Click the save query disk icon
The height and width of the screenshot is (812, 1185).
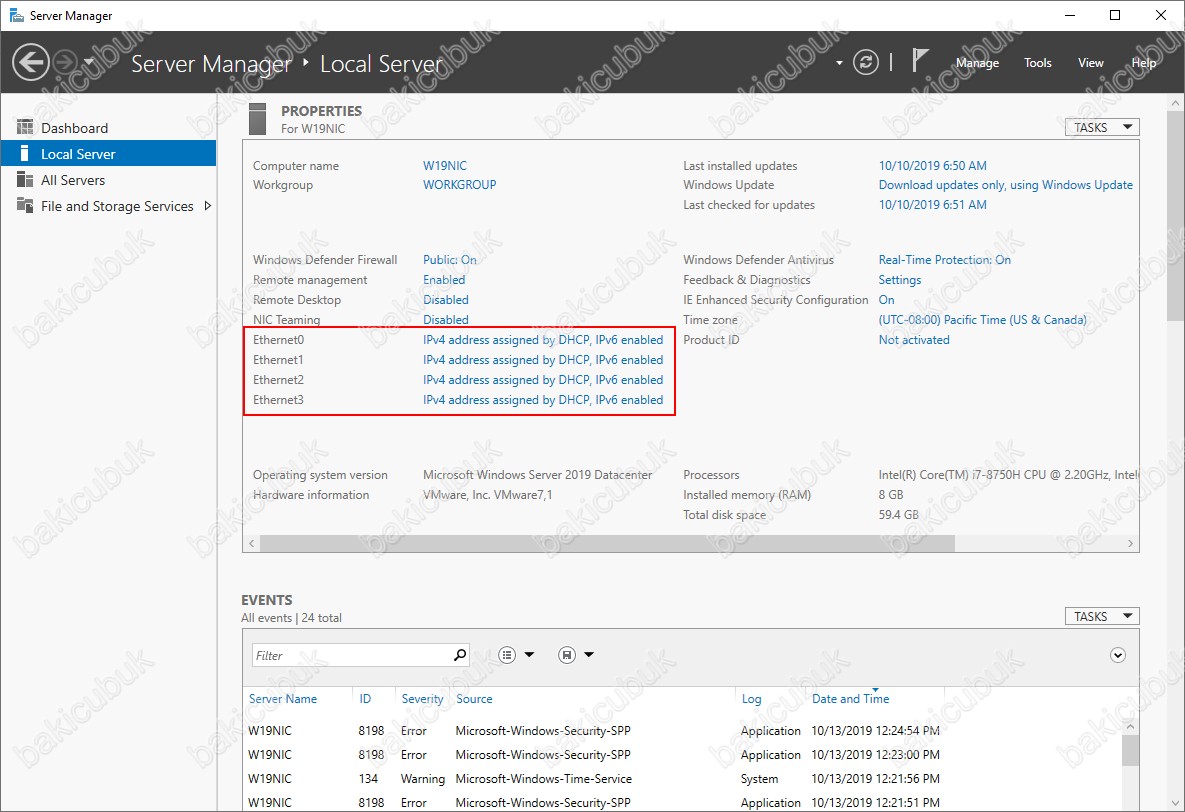(567, 655)
